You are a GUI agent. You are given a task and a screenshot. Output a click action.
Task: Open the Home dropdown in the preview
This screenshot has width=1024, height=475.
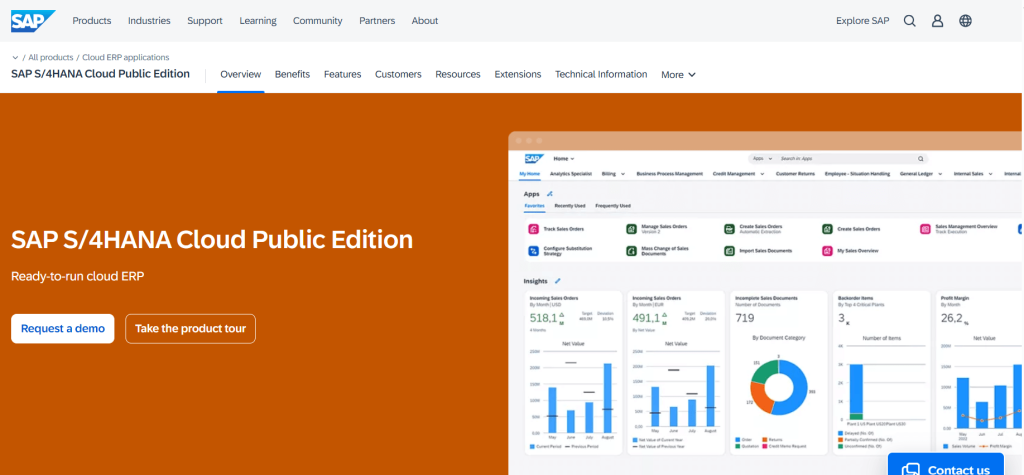pos(564,159)
